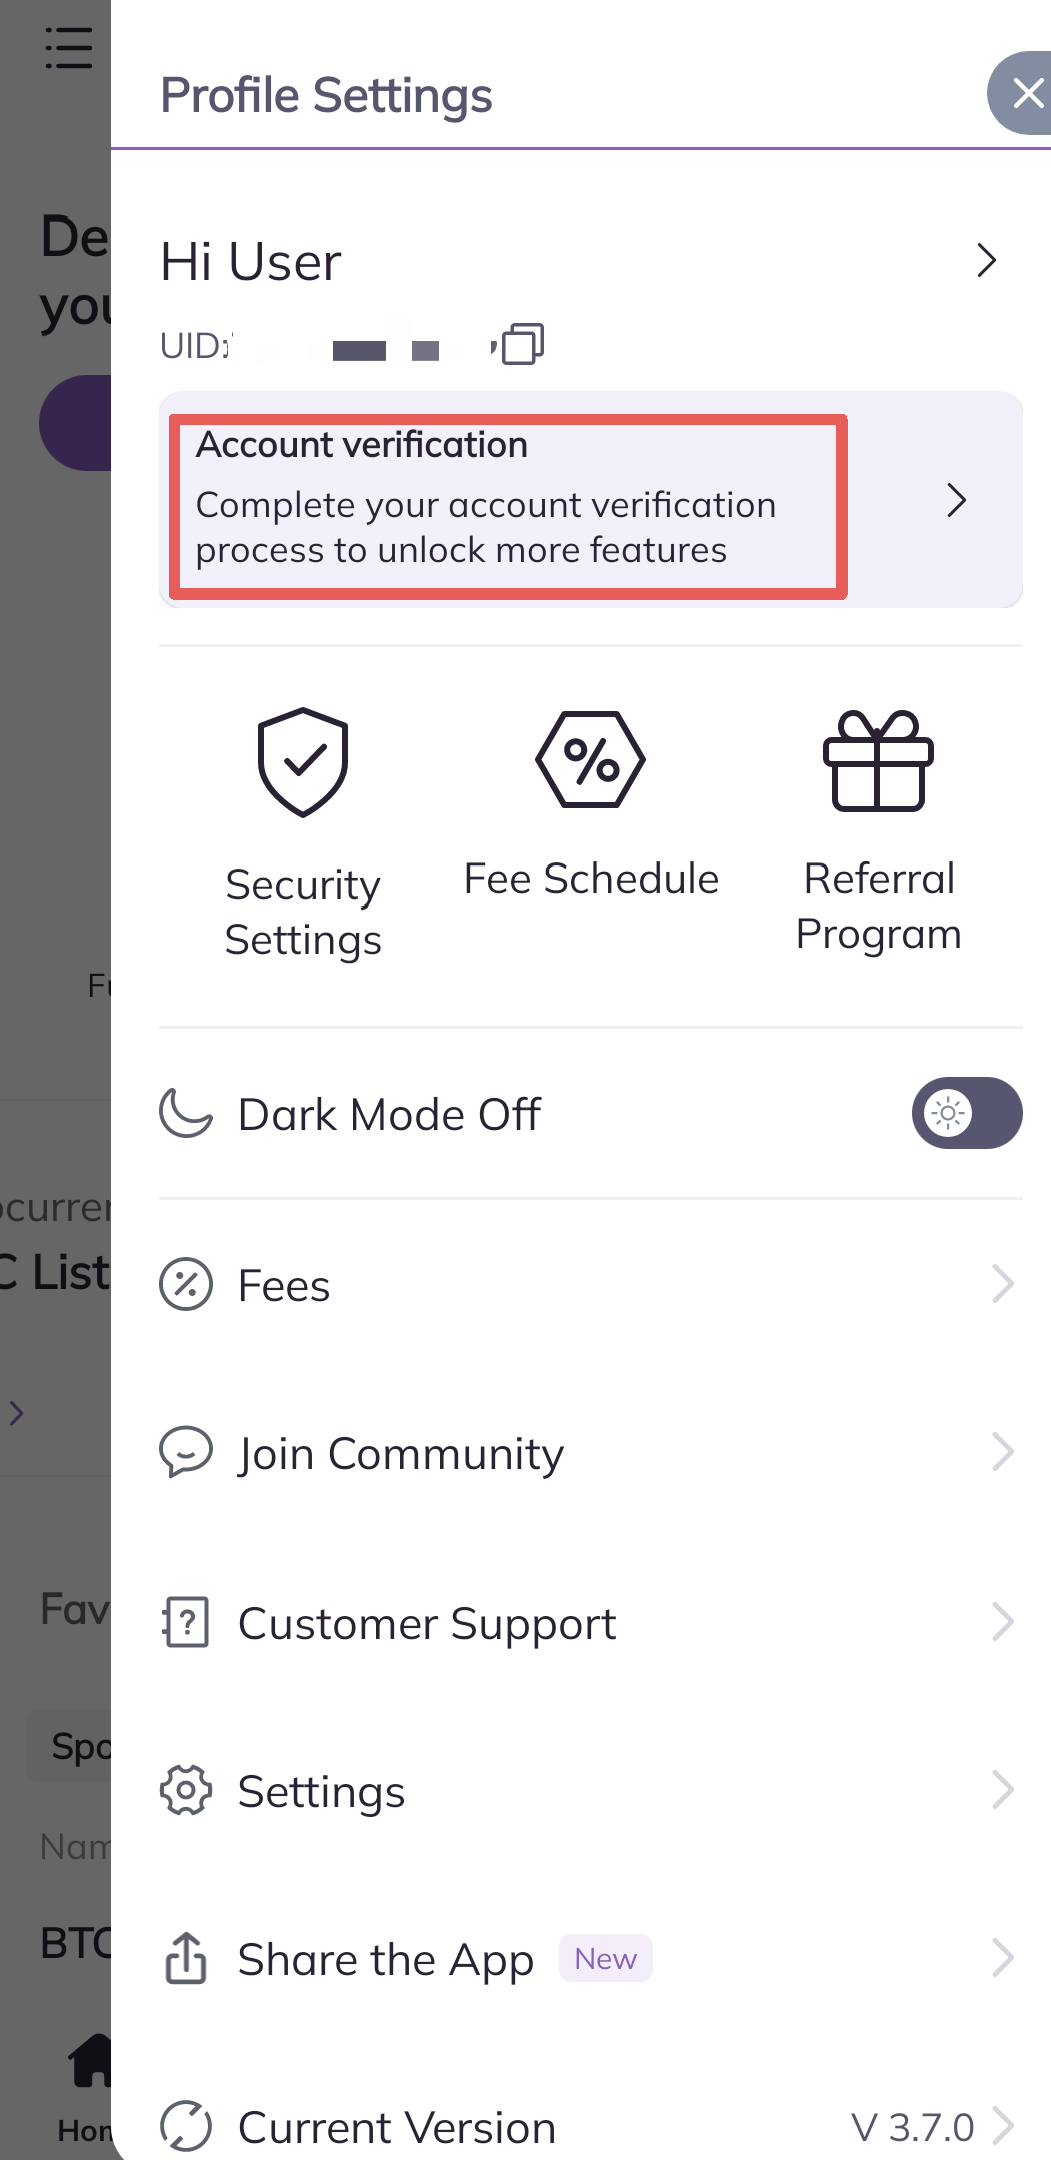Expand Account verification with its chevron
1051x2160 pixels.
tap(957, 500)
